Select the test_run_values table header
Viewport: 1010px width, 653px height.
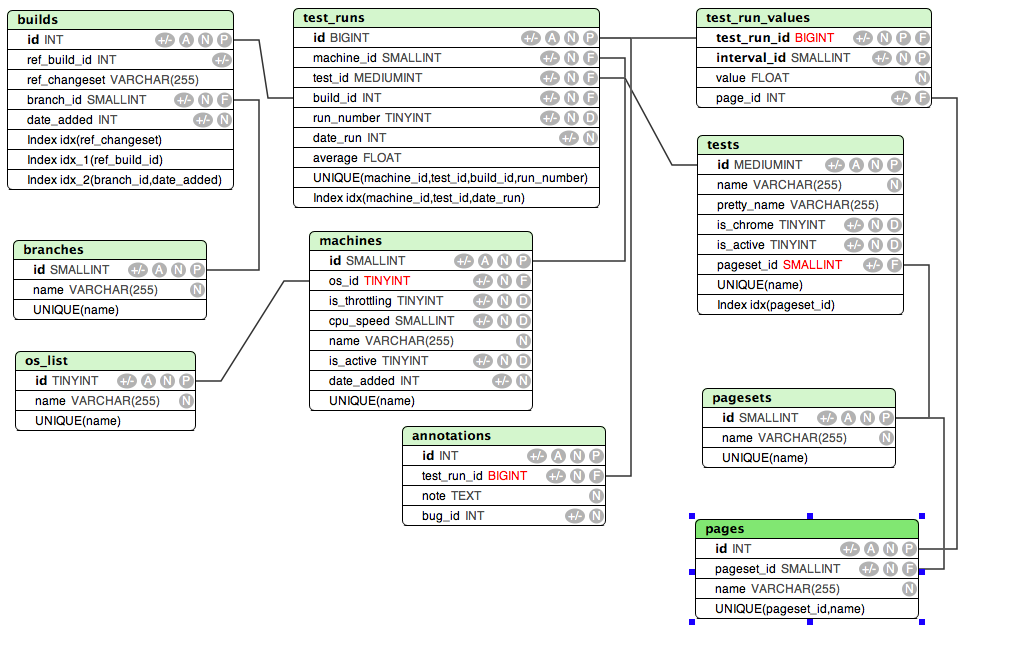coord(814,17)
